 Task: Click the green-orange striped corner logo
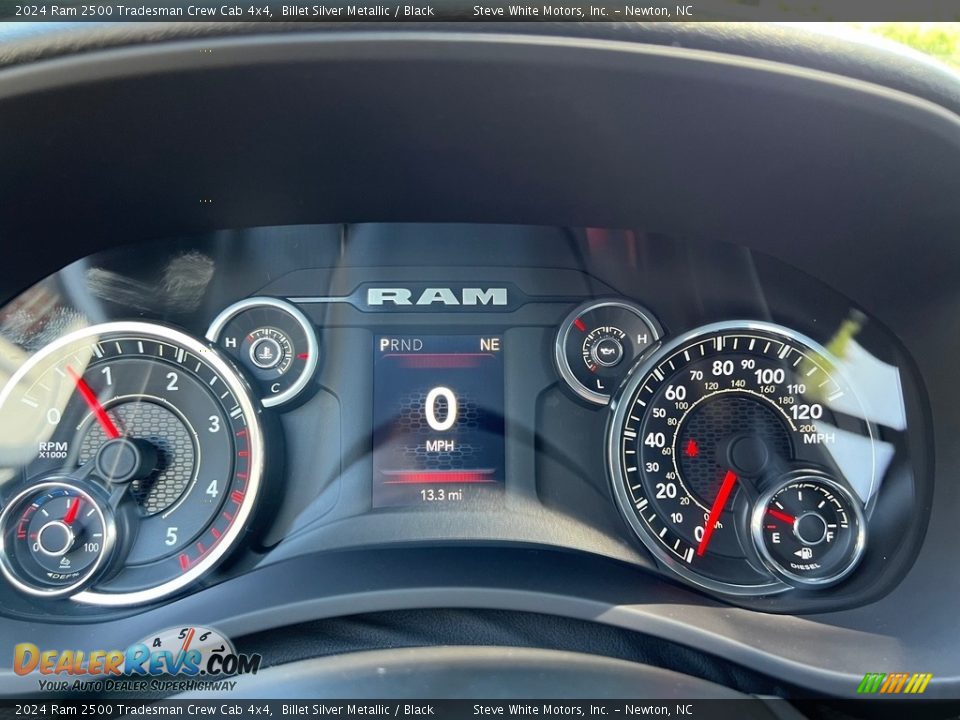click(894, 683)
